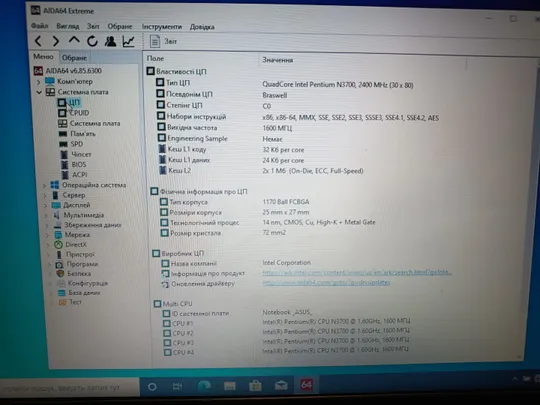Select the AIDA64 v6.85.6300 root node
Image resolution: width=540 pixels, height=405 pixels.
point(68,71)
